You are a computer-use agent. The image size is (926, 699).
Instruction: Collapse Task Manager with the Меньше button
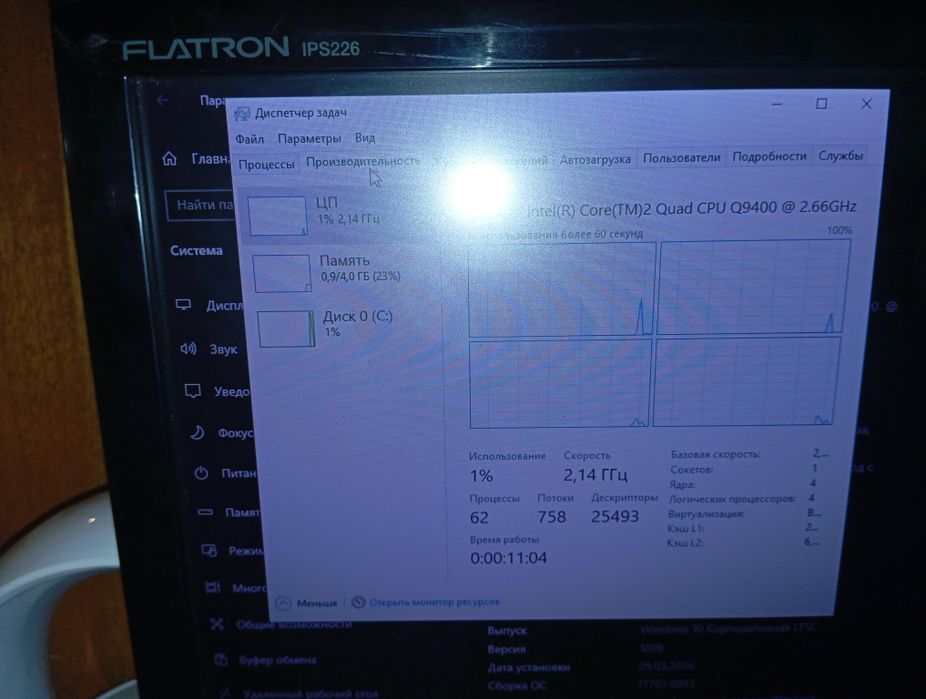[x=307, y=603]
